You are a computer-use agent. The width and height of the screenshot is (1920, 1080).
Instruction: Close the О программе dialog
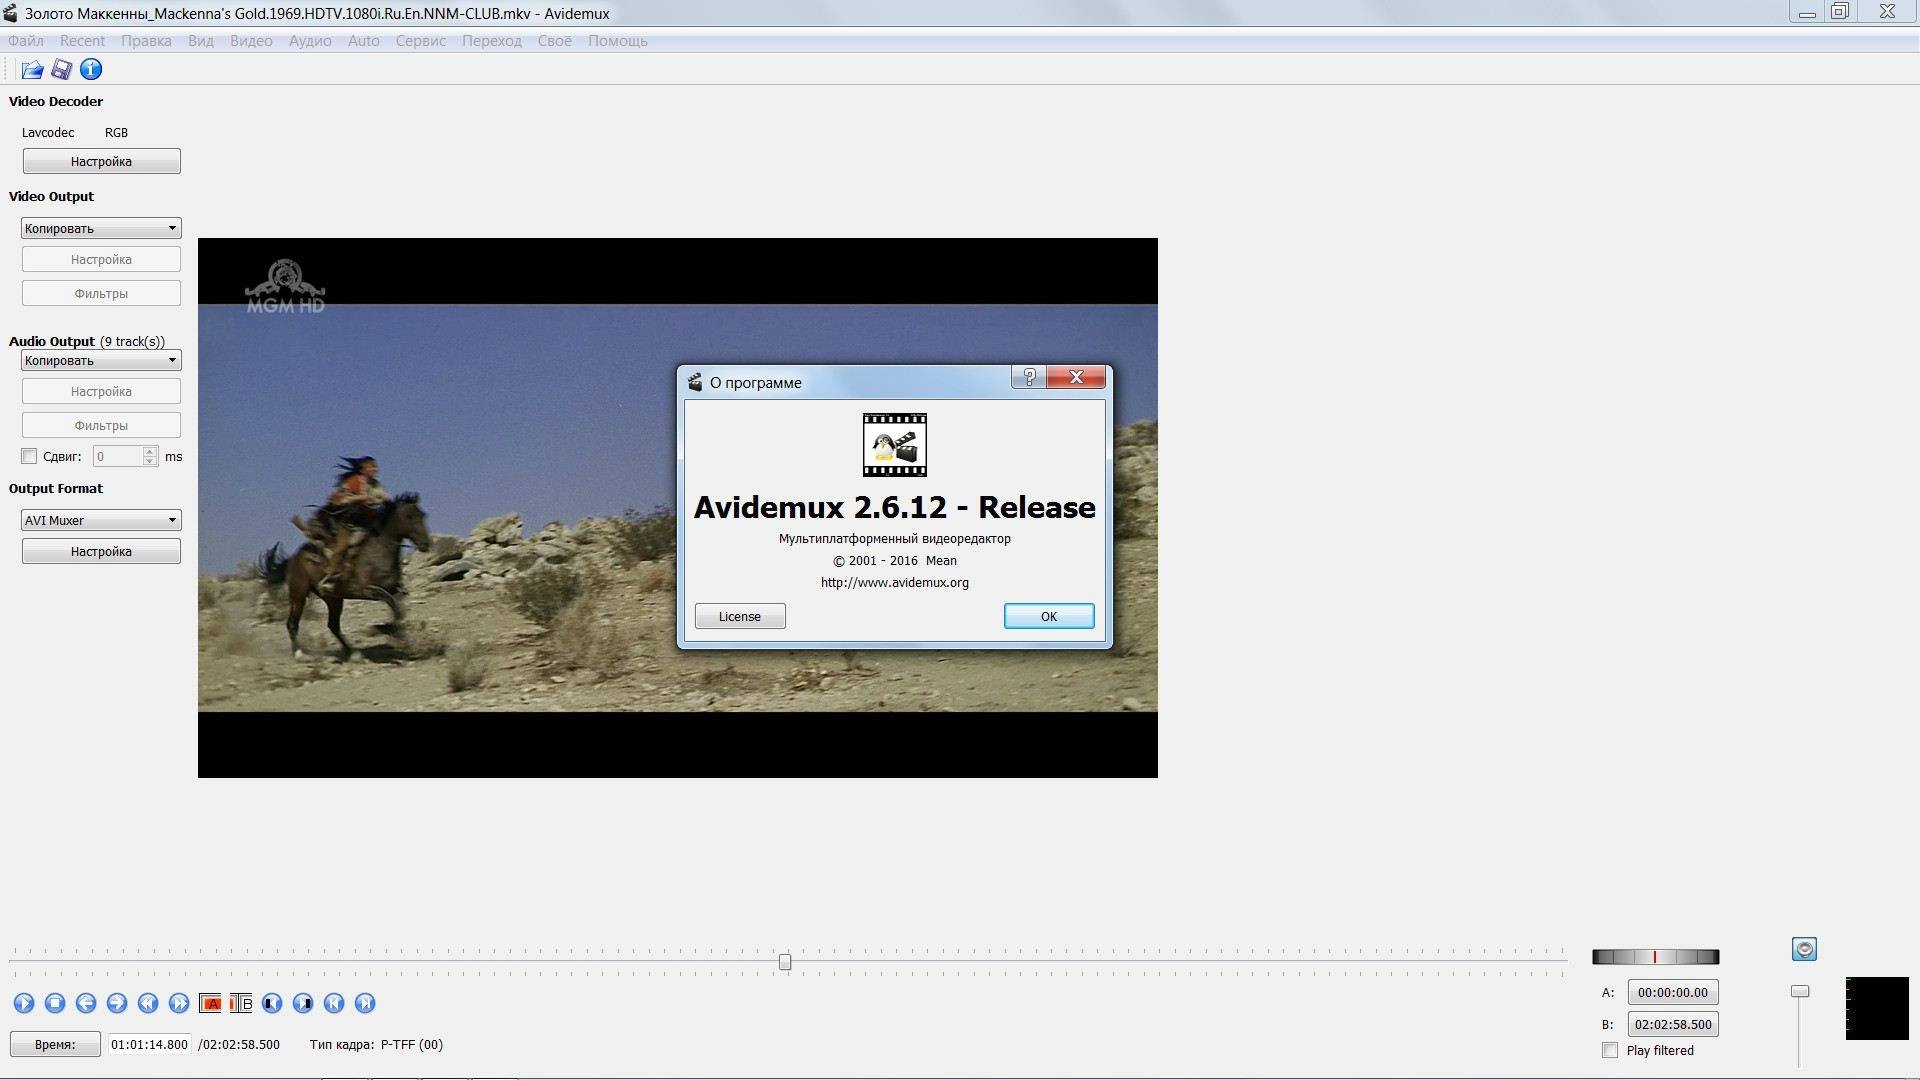[x=1076, y=377]
